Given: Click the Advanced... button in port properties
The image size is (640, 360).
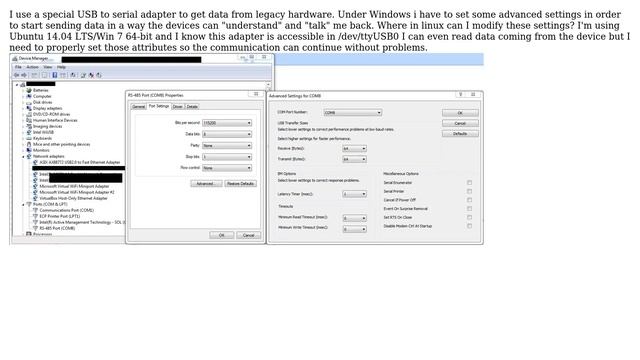Looking at the screenshot, I should 206,184.
